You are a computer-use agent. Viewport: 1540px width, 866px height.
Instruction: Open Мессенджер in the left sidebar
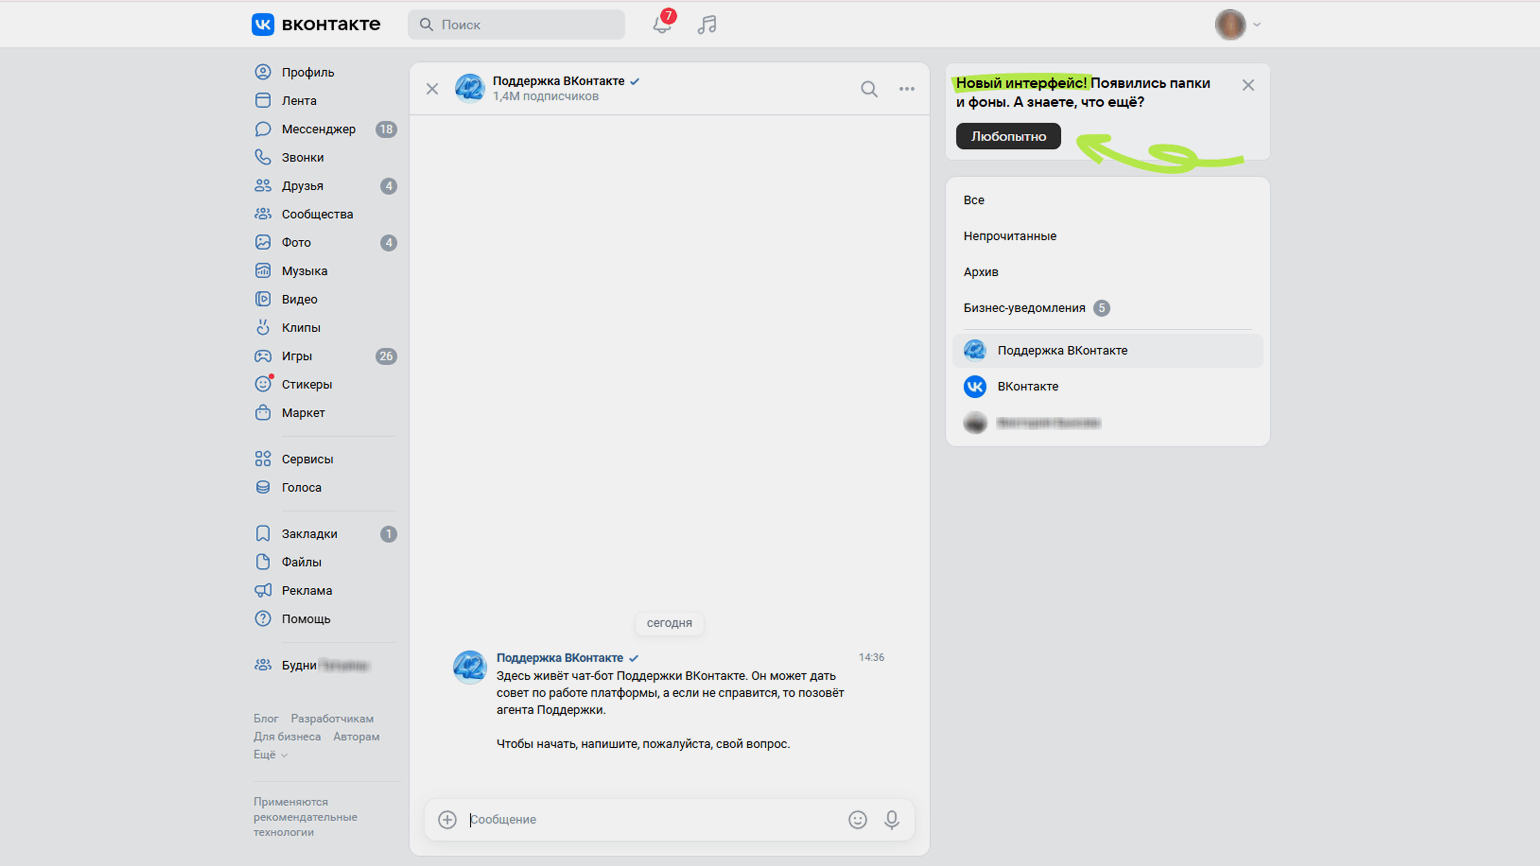coord(318,129)
